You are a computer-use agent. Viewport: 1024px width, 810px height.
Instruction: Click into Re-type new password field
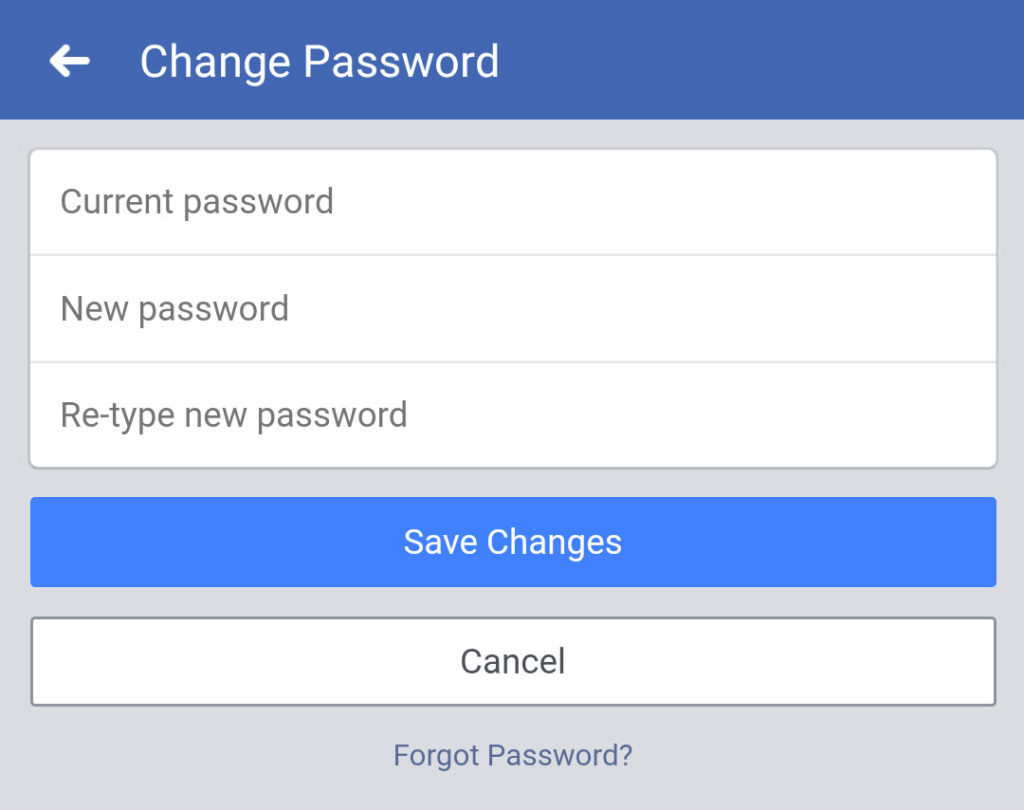pos(513,415)
